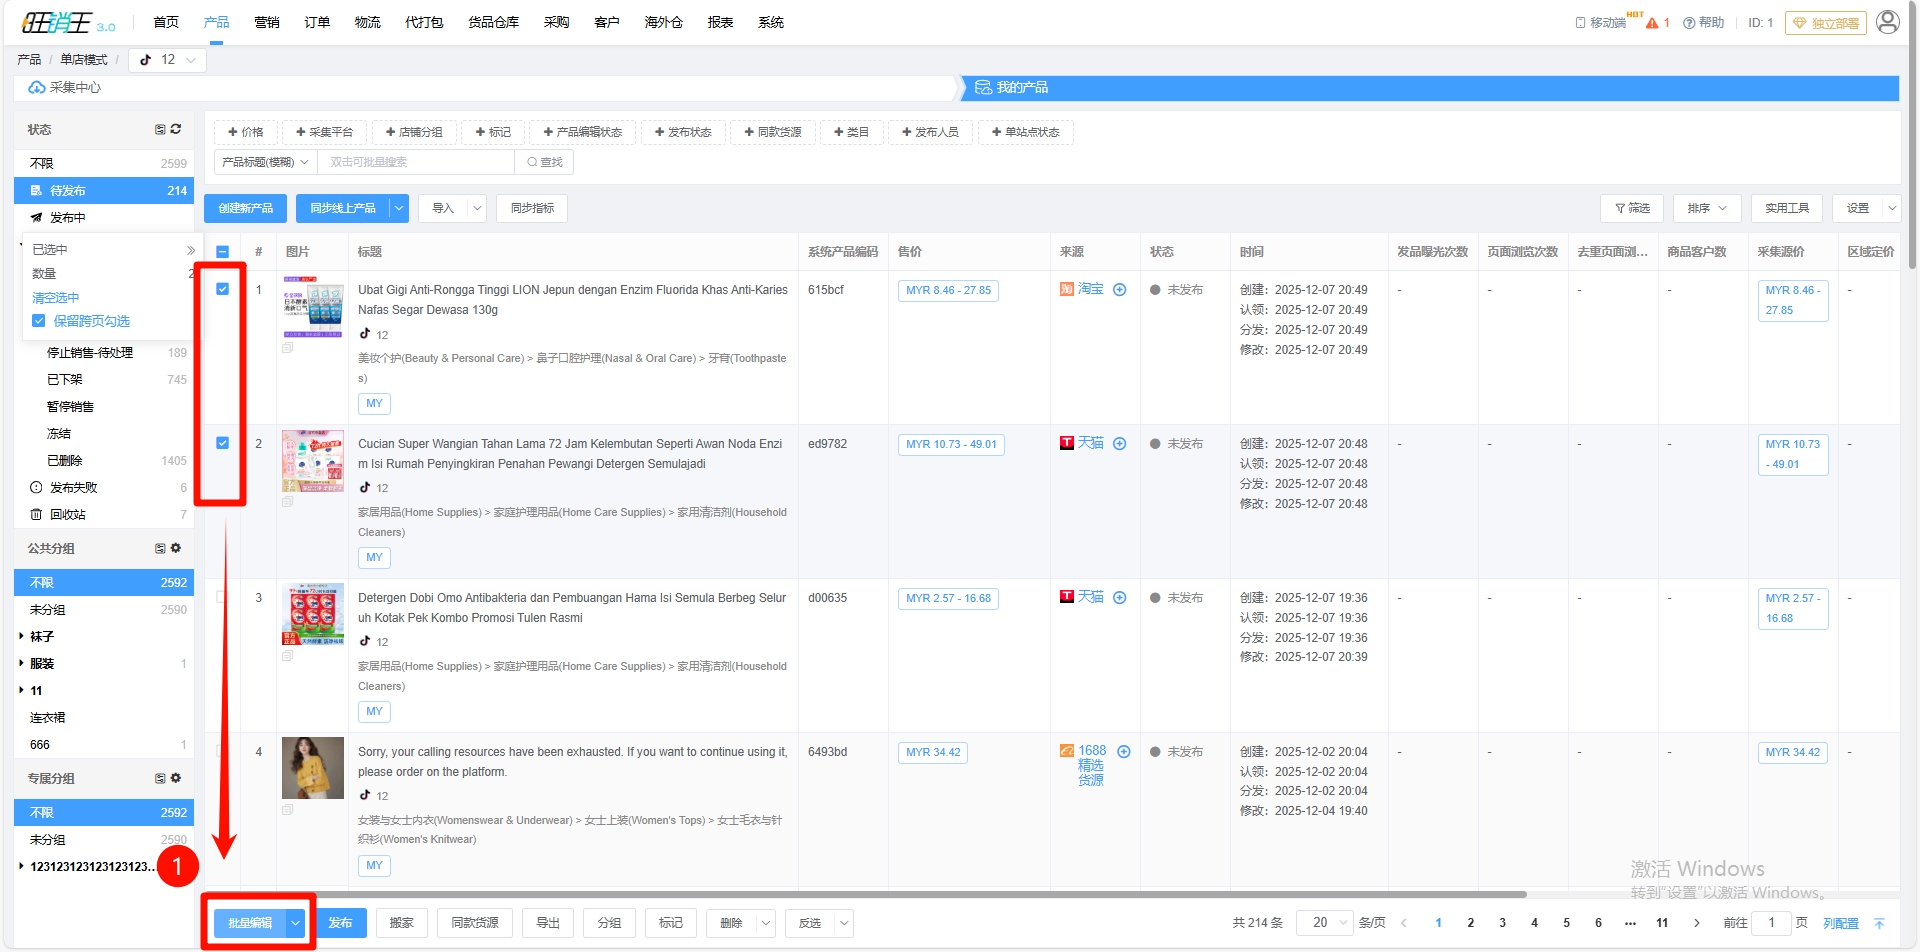Click scroll-to-top arrow icon beside 列配置
The image size is (1920, 952).
(x=1879, y=923)
